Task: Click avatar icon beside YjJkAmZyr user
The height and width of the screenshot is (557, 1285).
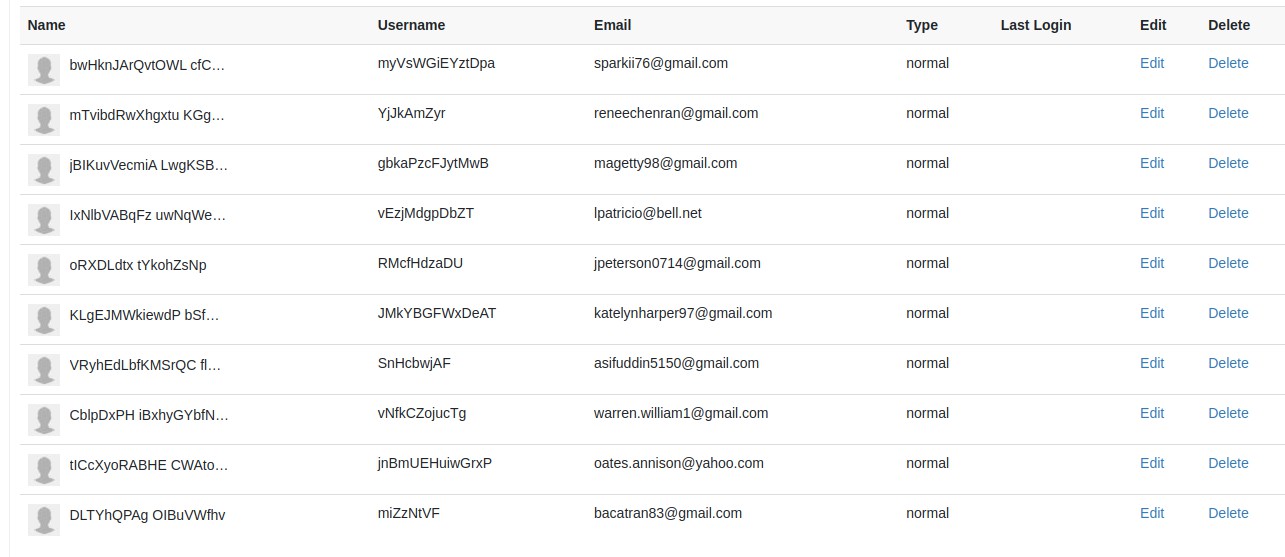Action: [x=44, y=119]
